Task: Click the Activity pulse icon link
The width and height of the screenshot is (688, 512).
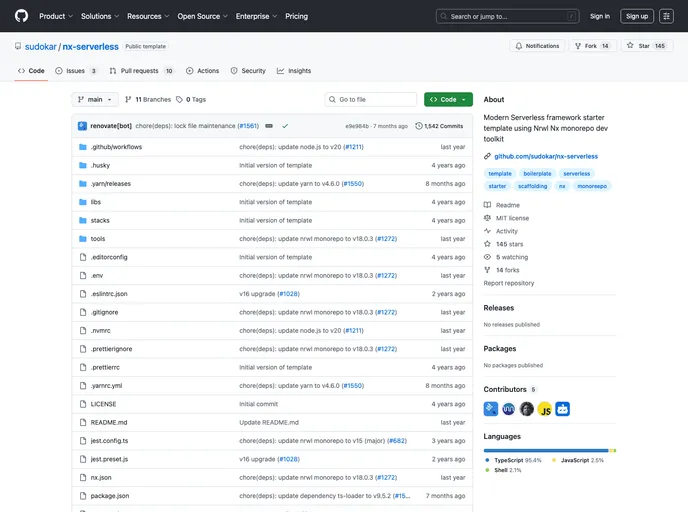Action: pos(487,231)
